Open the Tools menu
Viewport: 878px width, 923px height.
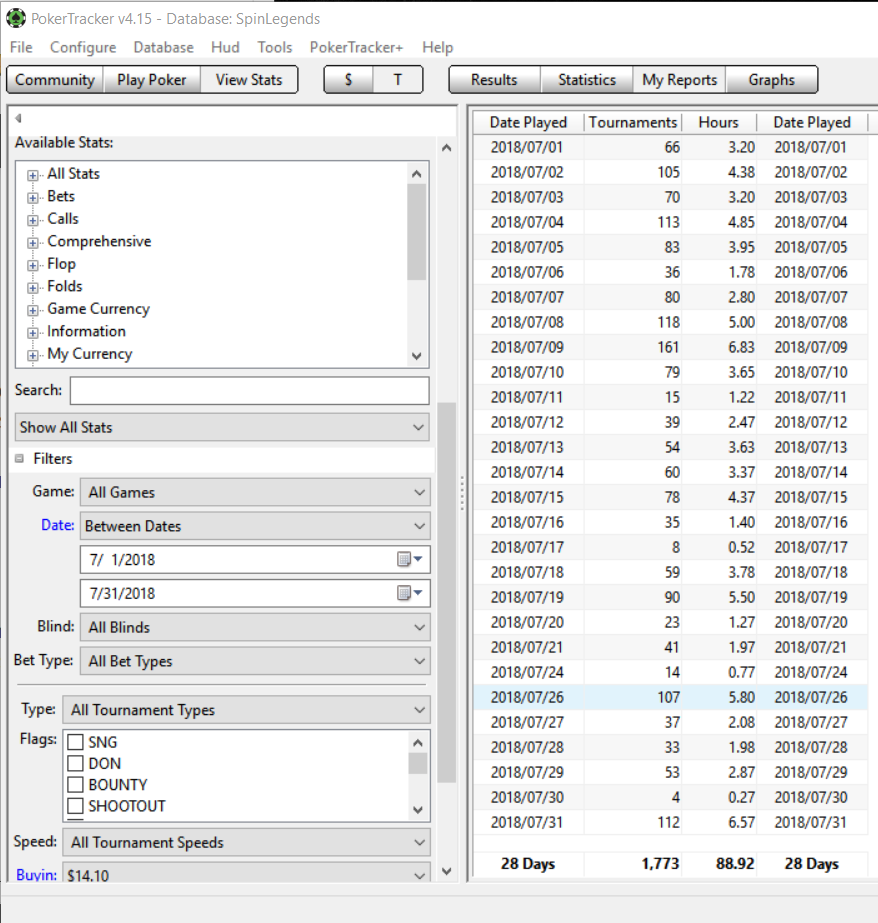click(x=275, y=47)
